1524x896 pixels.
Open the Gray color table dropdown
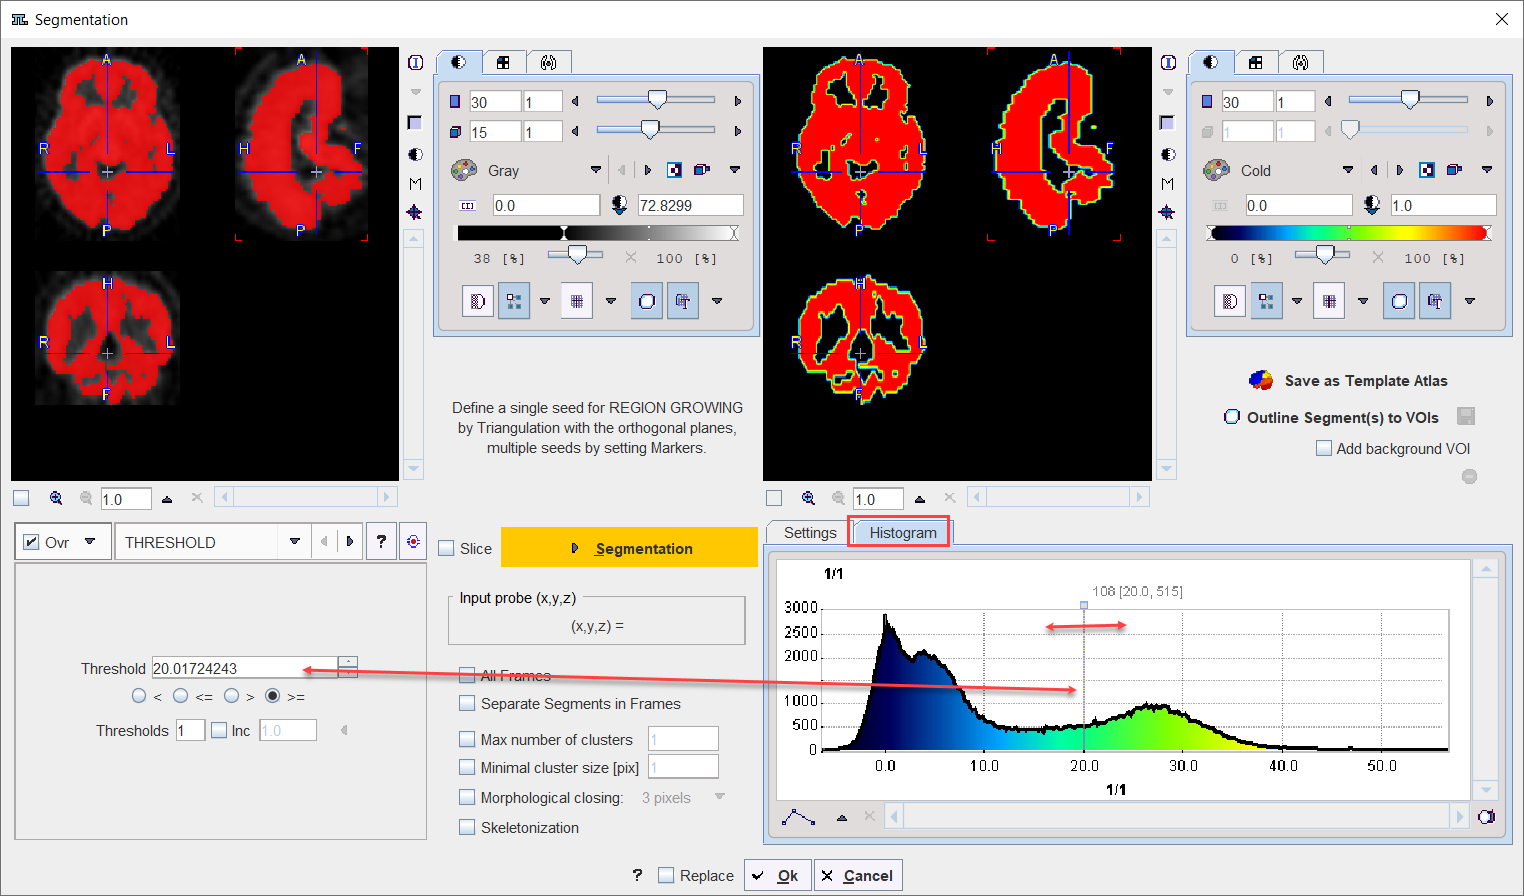(x=596, y=170)
